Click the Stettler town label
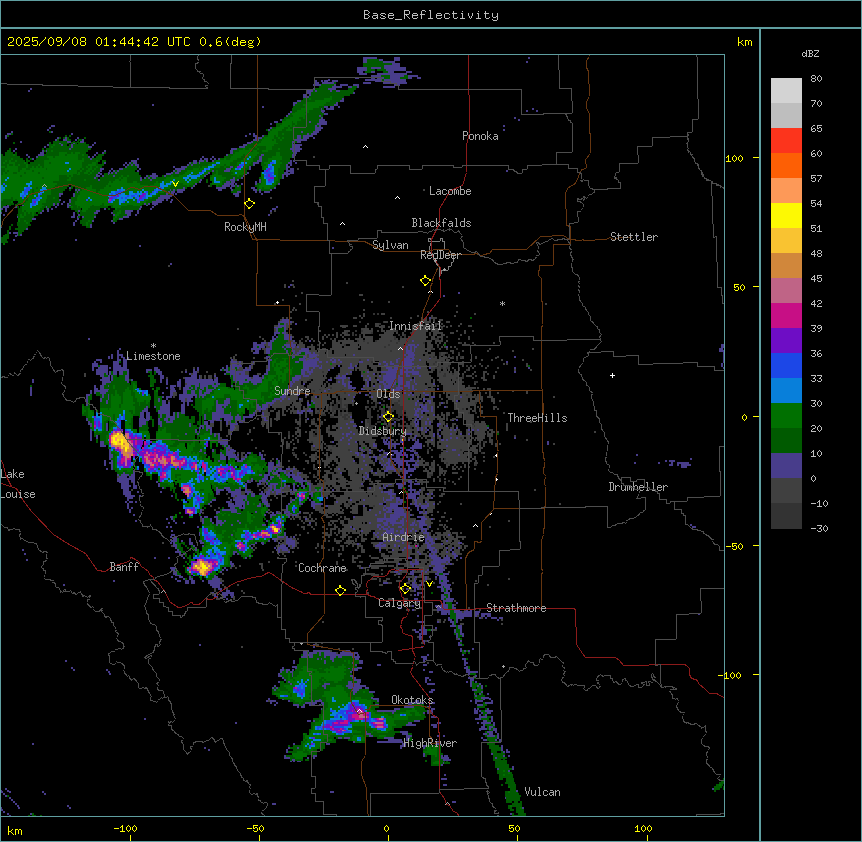 click(x=633, y=237)
